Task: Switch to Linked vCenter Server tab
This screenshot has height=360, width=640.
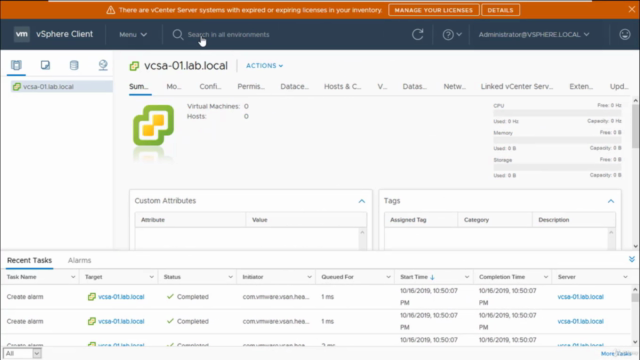Action: coord(517,87)
